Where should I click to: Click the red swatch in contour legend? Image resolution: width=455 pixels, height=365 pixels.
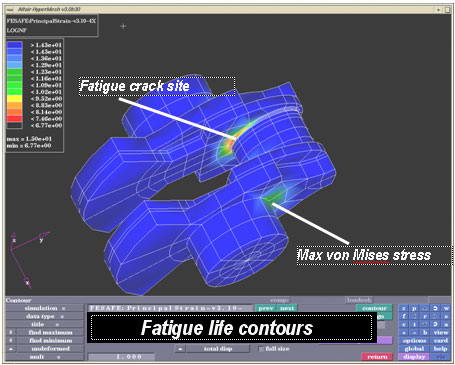tap(15, 118)
